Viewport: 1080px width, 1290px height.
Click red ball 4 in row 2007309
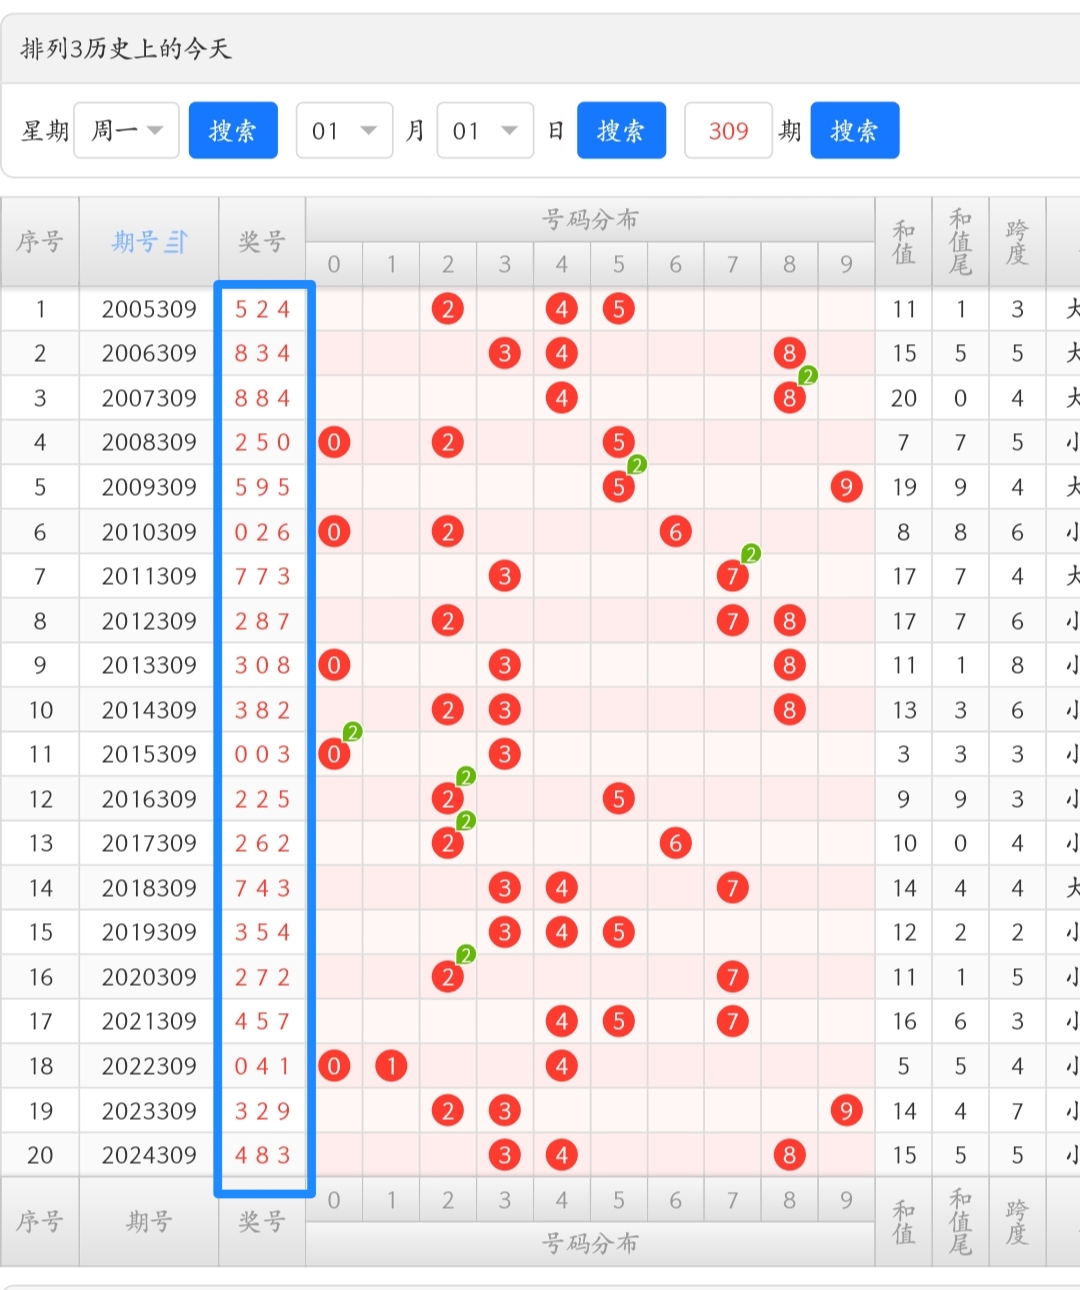pyautogui.click(x=561, y=398)
